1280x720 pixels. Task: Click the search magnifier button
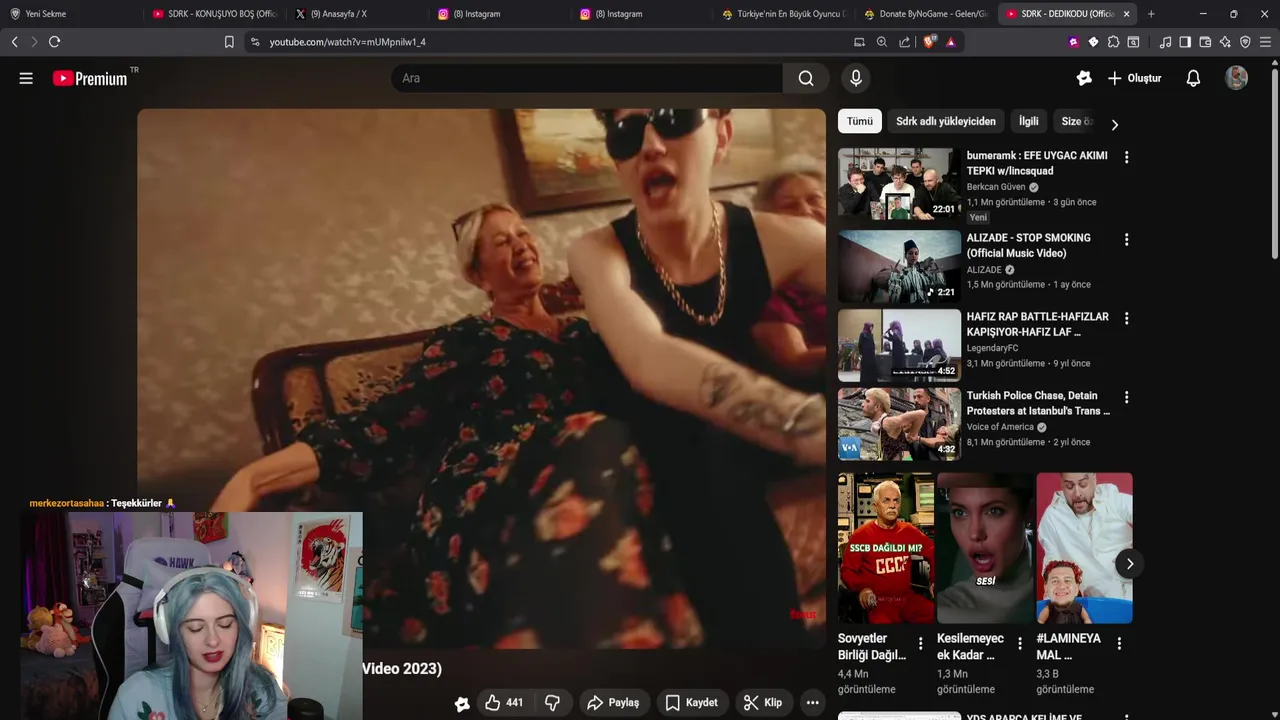click(x=806, y=78)
